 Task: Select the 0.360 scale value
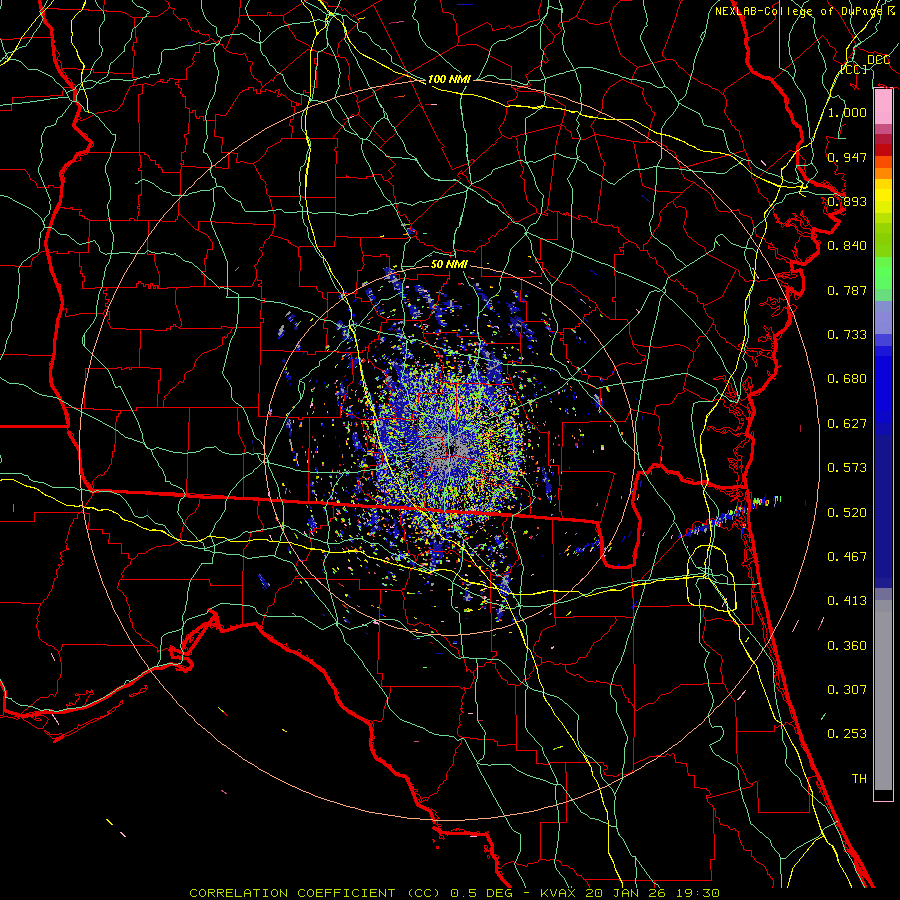coord(847,646)
